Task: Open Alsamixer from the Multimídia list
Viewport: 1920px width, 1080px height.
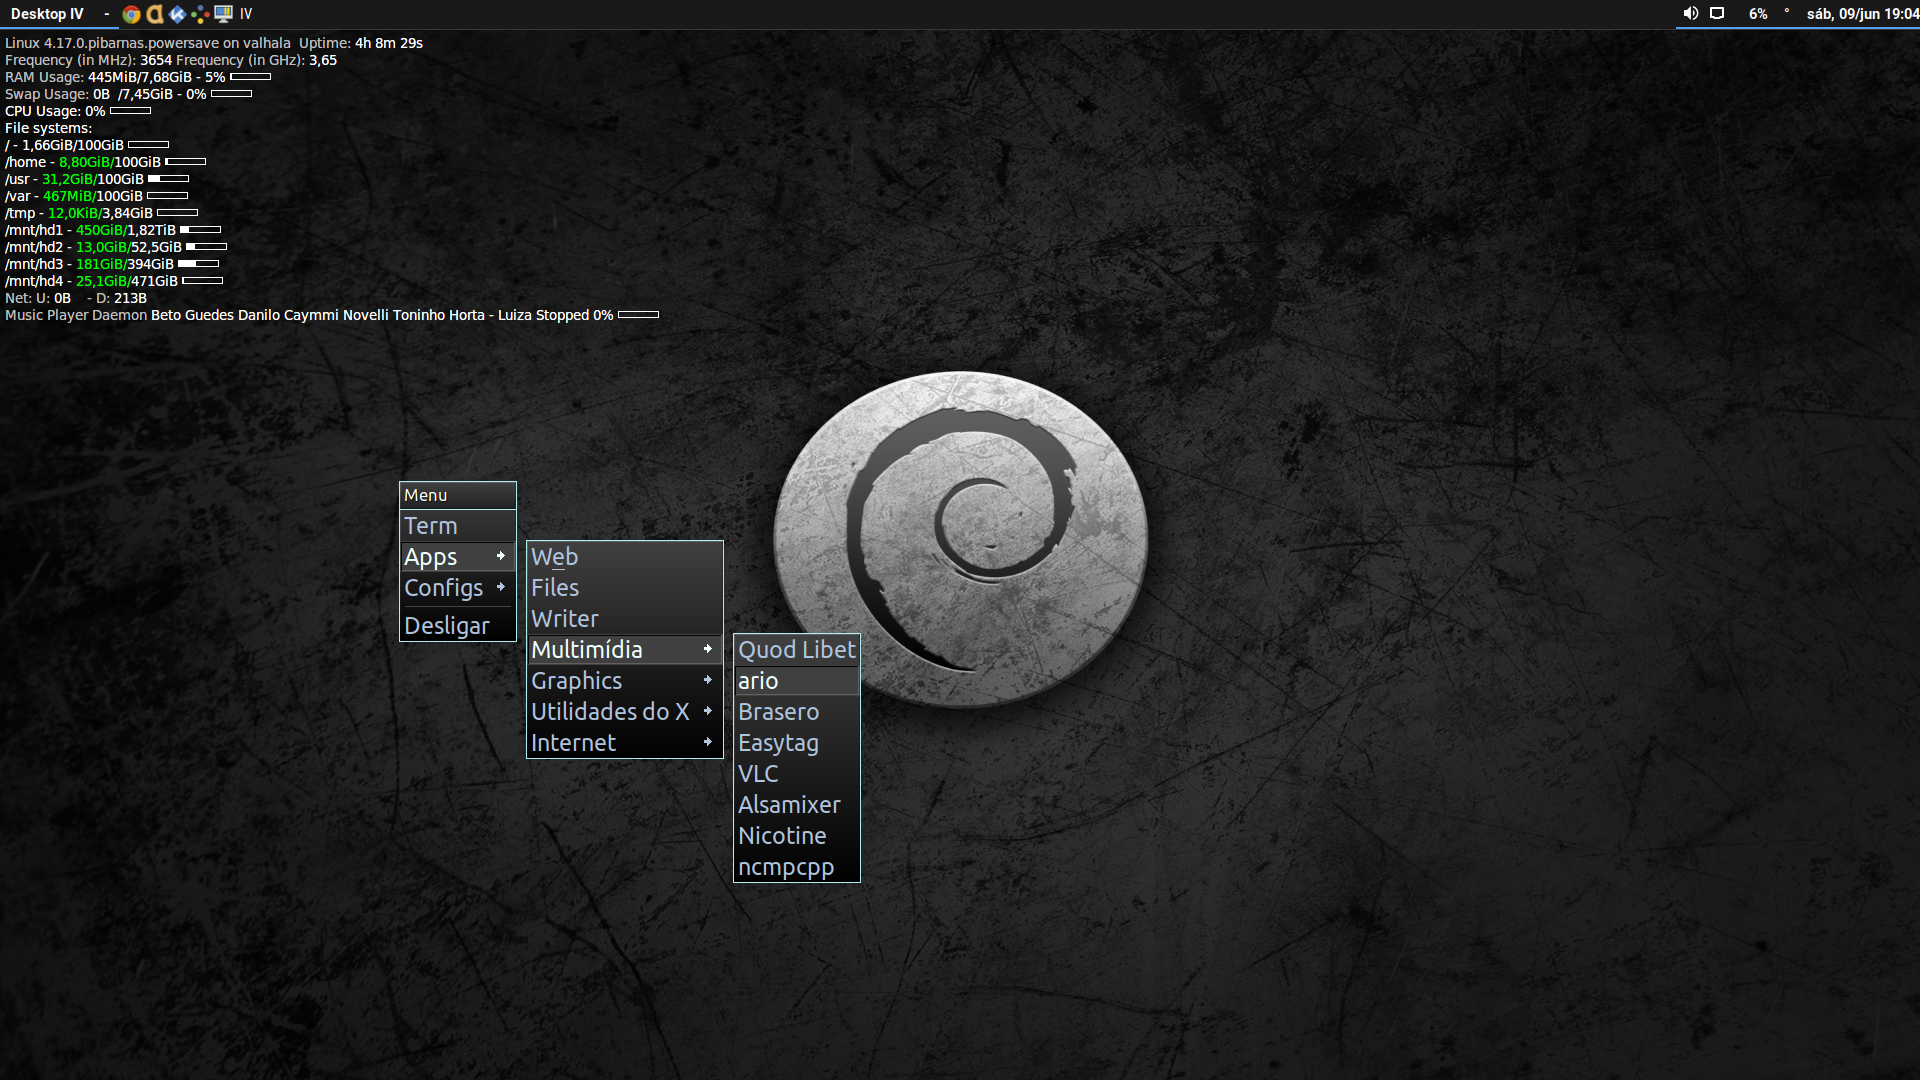Action: pyautogui.click(x=797, y=804)
